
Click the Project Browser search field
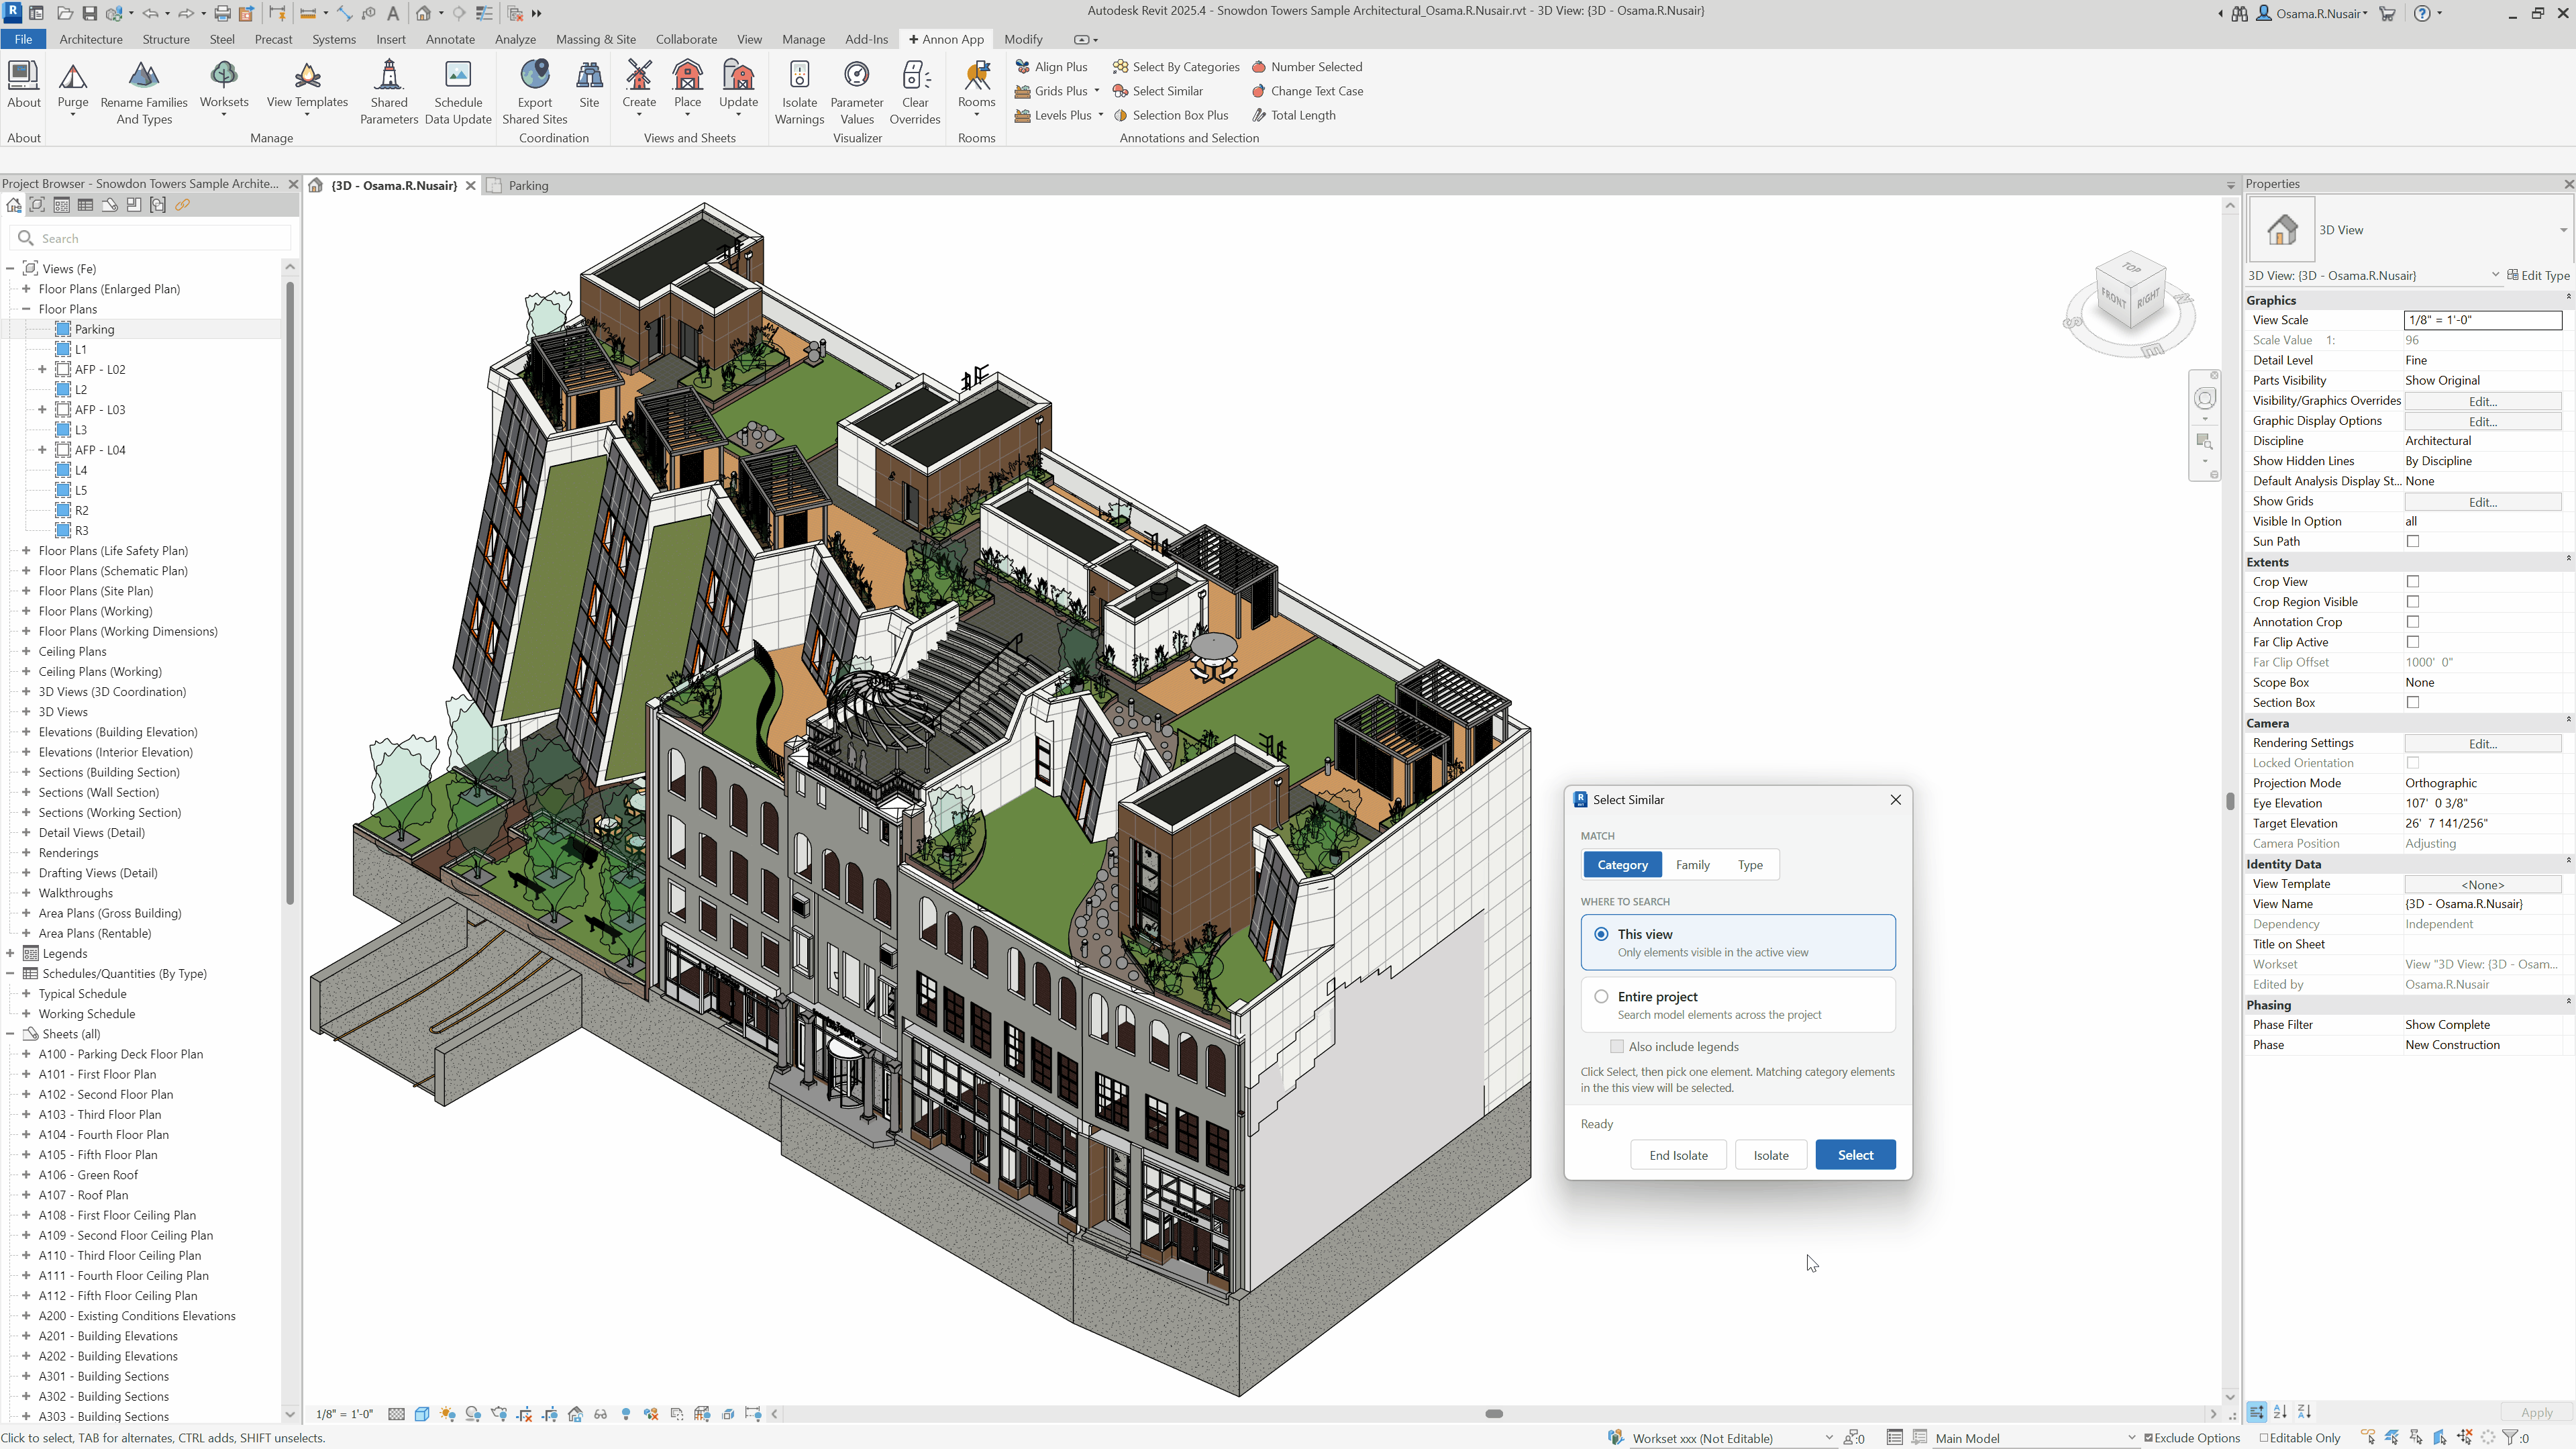click(x=151, y=238)
